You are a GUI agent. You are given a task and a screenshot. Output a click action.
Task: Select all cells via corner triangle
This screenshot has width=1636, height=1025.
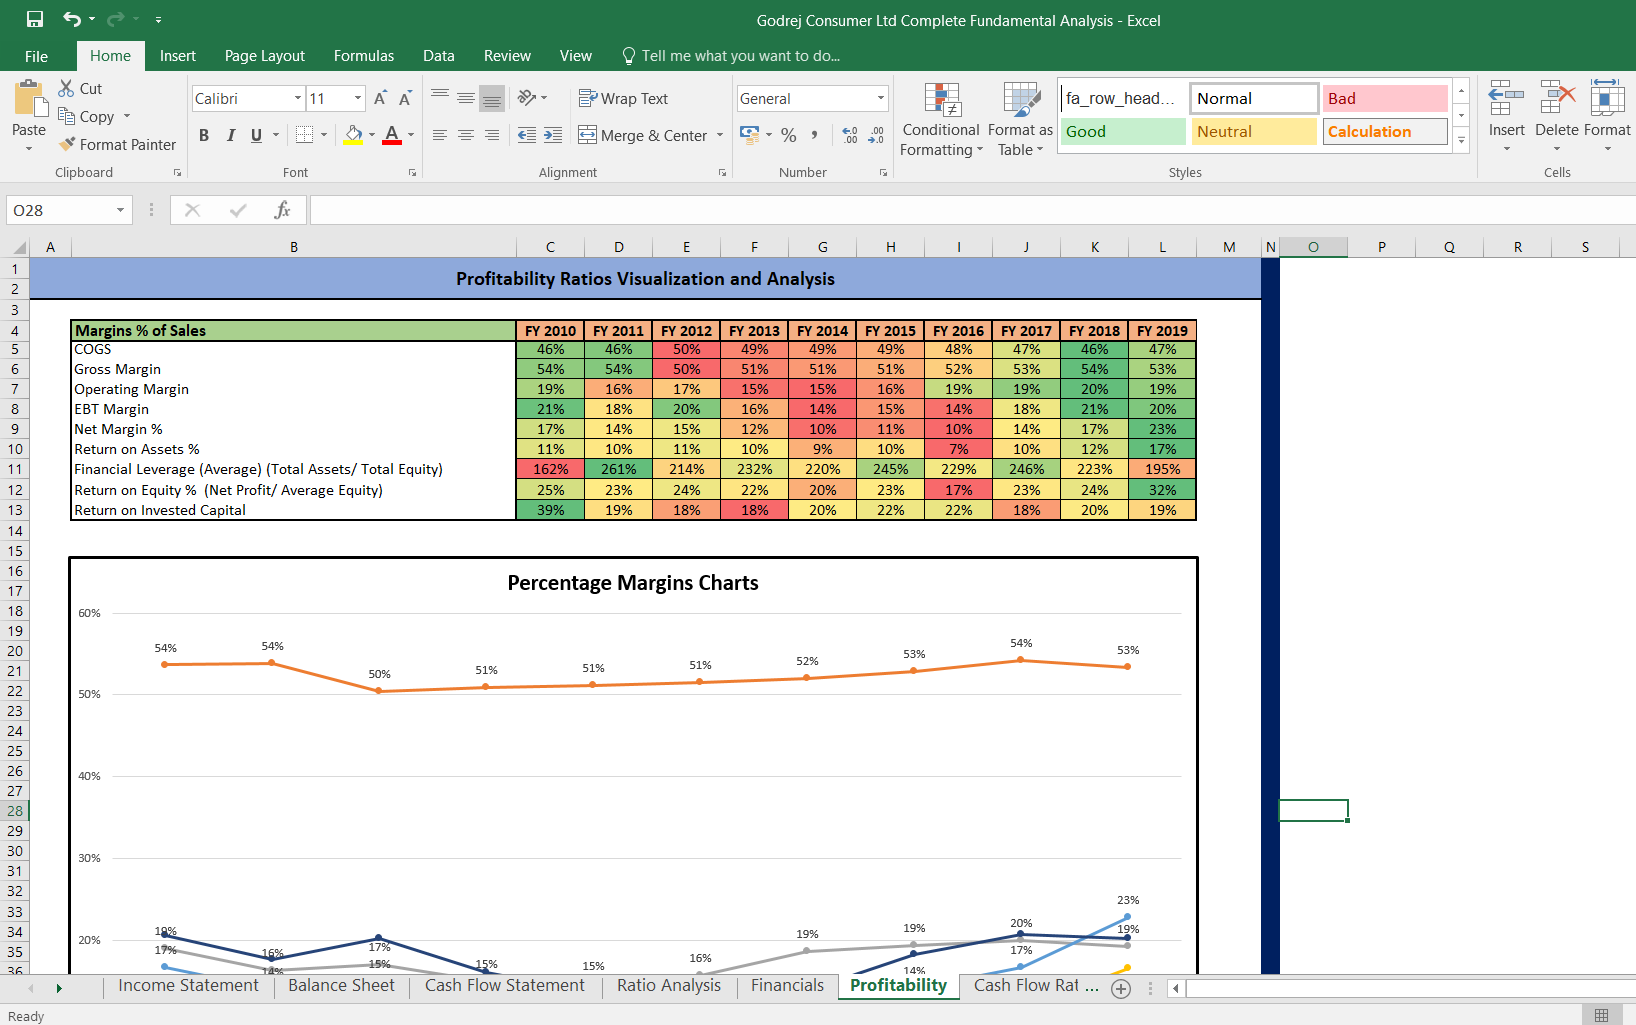(x=18, y=247)
